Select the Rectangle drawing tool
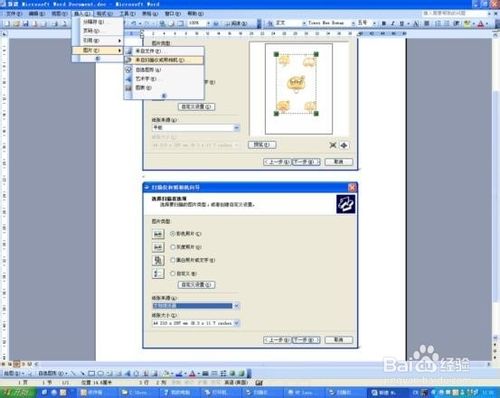 point(92,373)
